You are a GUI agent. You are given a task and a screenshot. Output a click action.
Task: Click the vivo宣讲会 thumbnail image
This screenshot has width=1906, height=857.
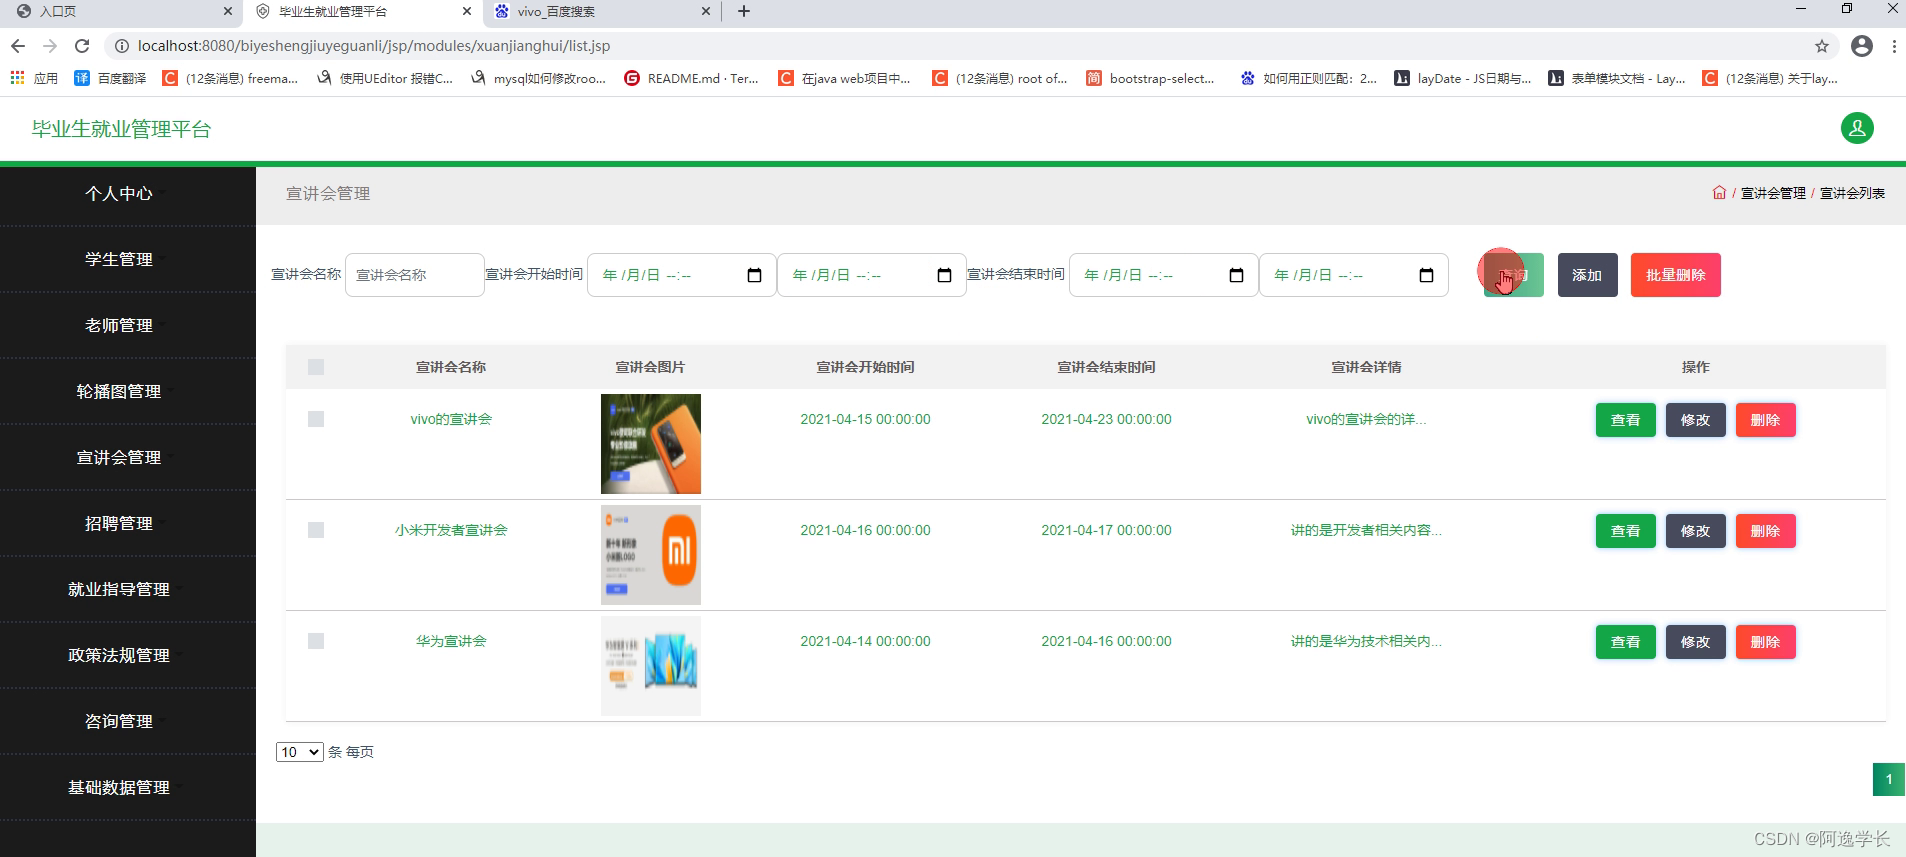(651, 444)
